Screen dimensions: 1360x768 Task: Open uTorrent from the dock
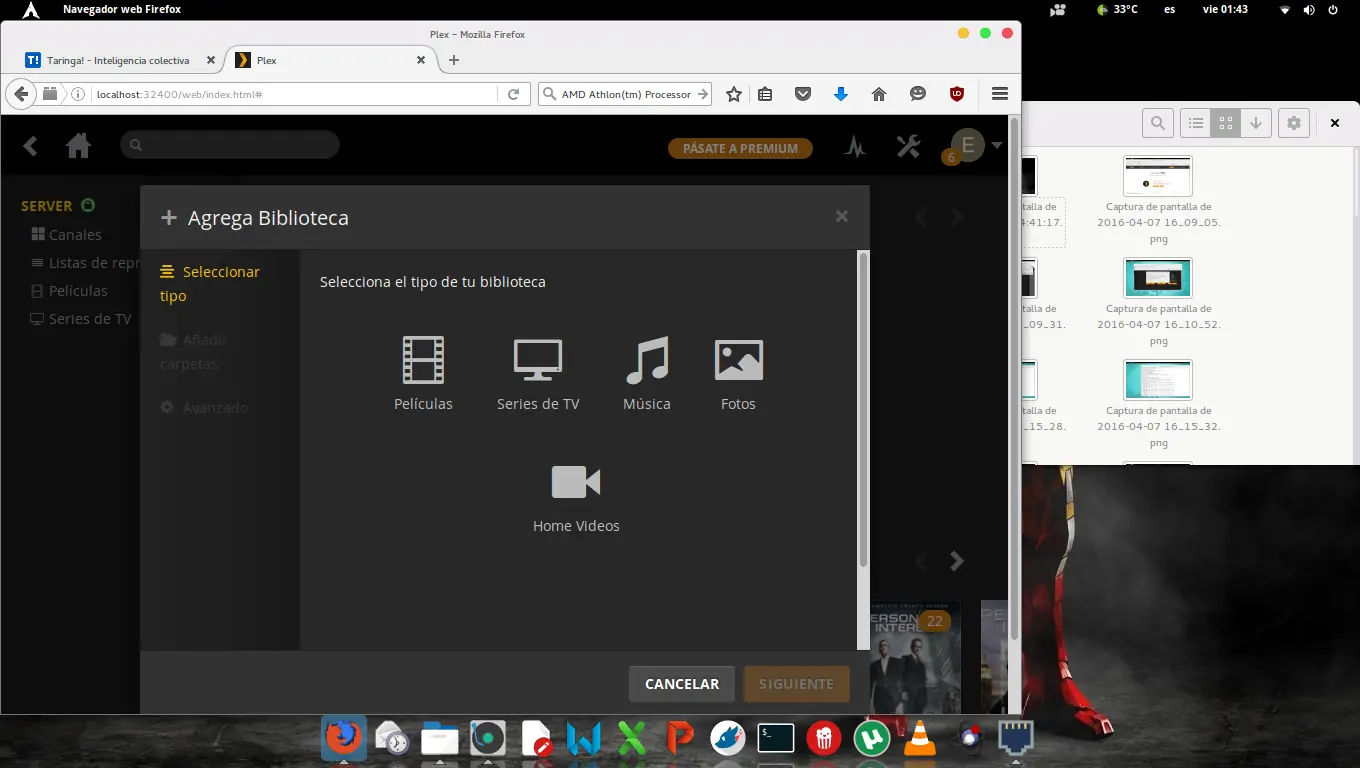click(872, 738)
